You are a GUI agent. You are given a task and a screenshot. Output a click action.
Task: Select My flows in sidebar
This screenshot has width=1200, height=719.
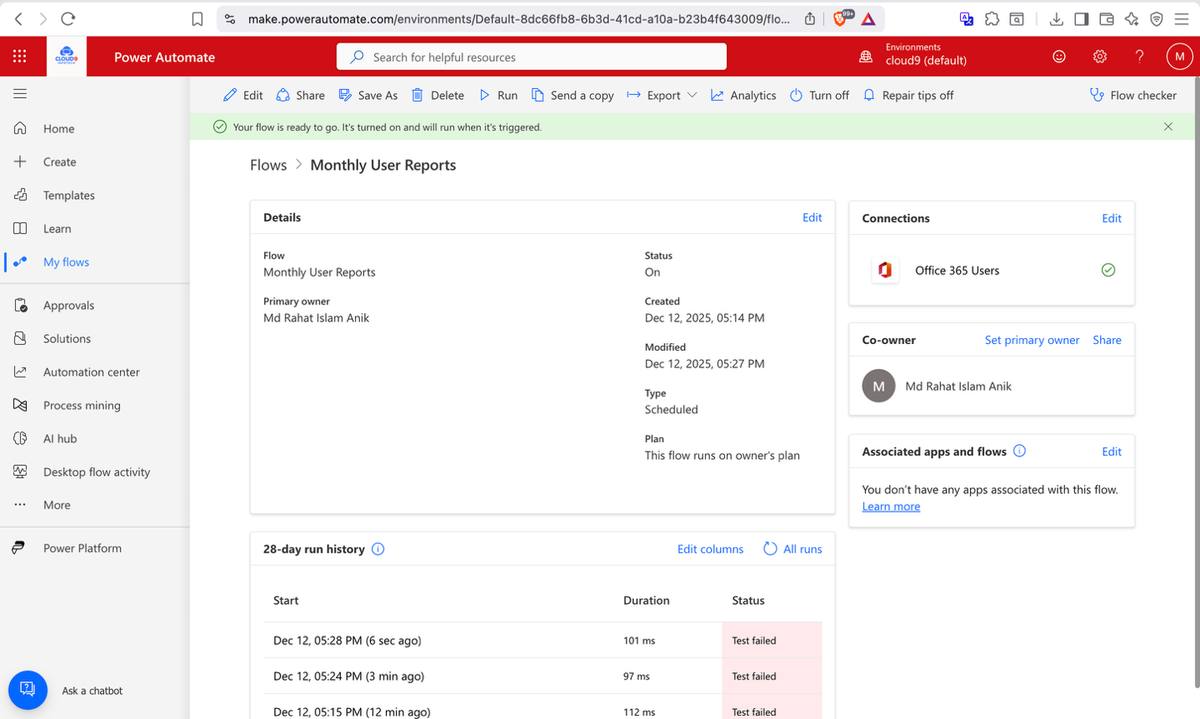[x=66, y=262]
